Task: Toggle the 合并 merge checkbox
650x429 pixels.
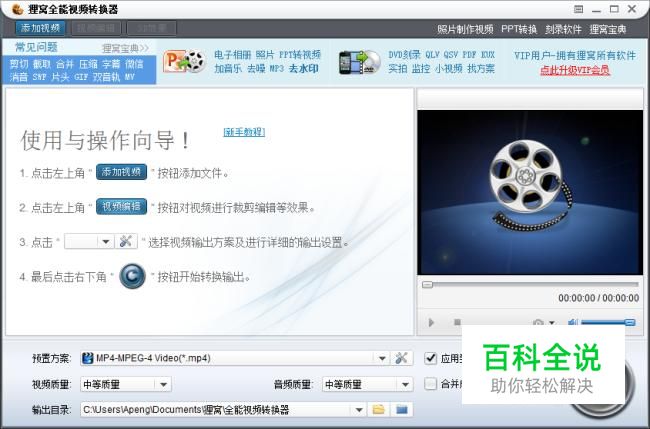Action: point(431,384)
